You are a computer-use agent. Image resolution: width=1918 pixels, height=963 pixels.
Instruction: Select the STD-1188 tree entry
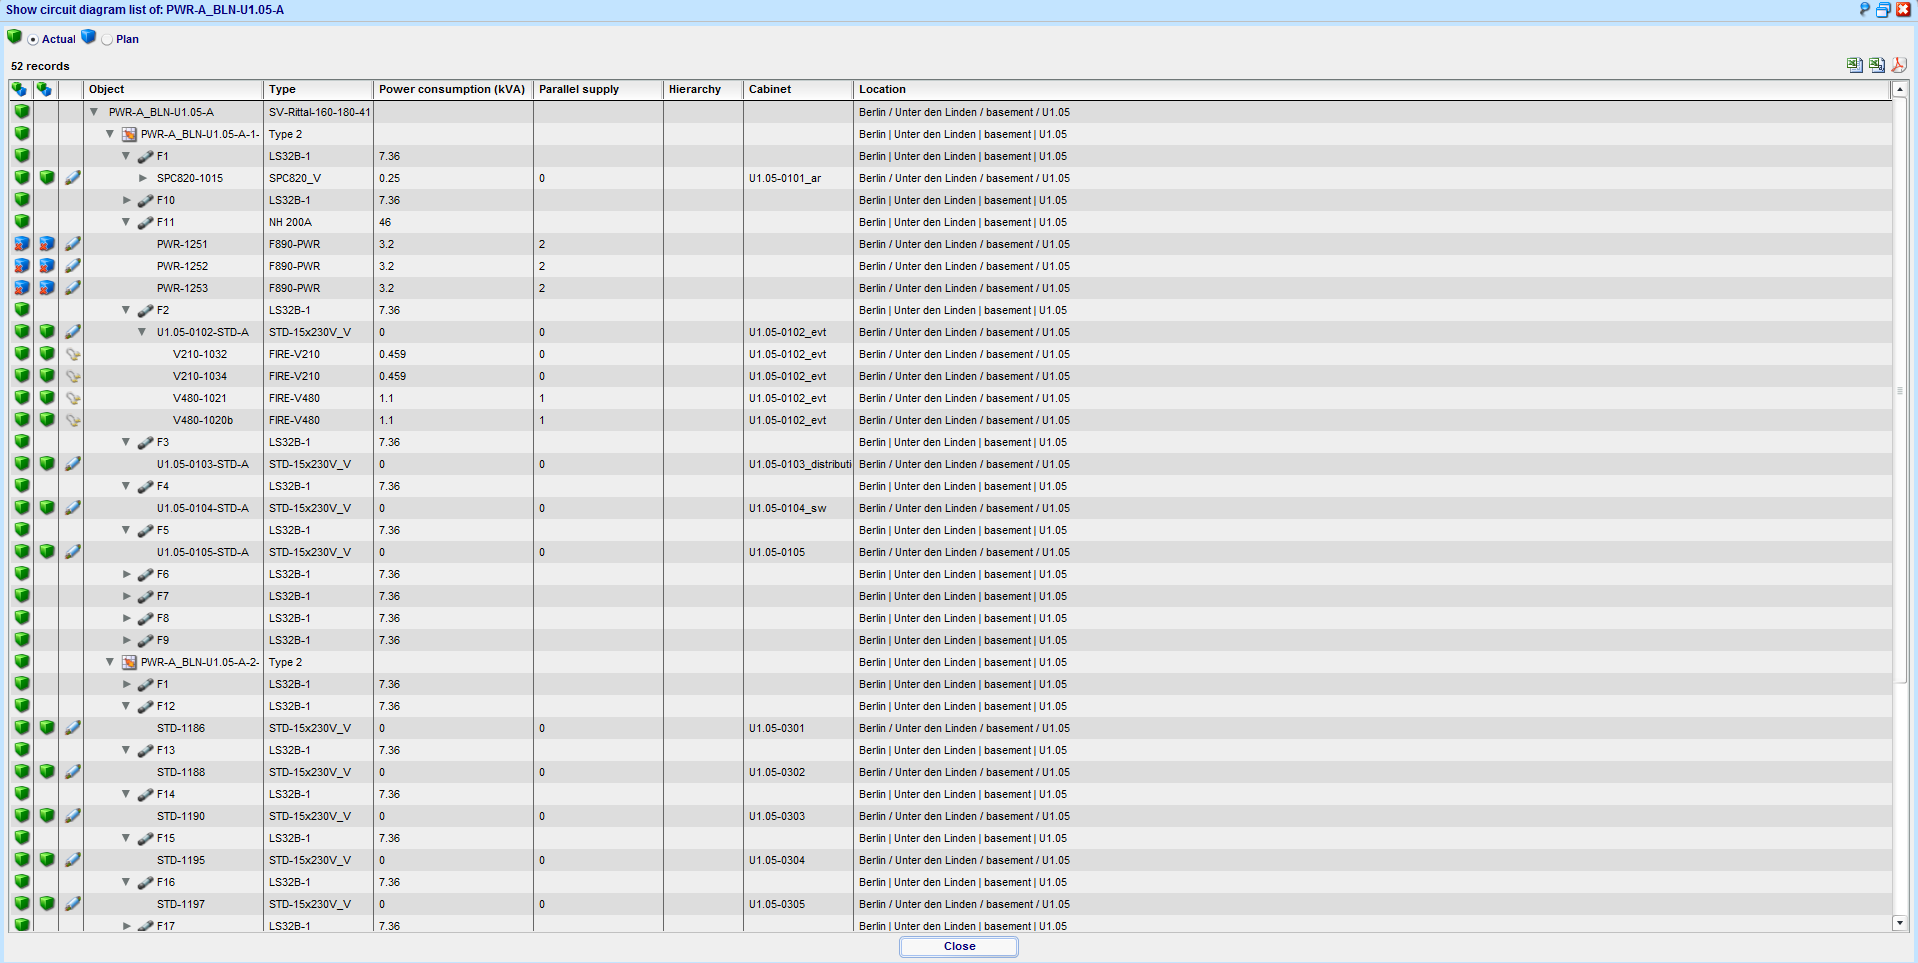coord(181,772)
